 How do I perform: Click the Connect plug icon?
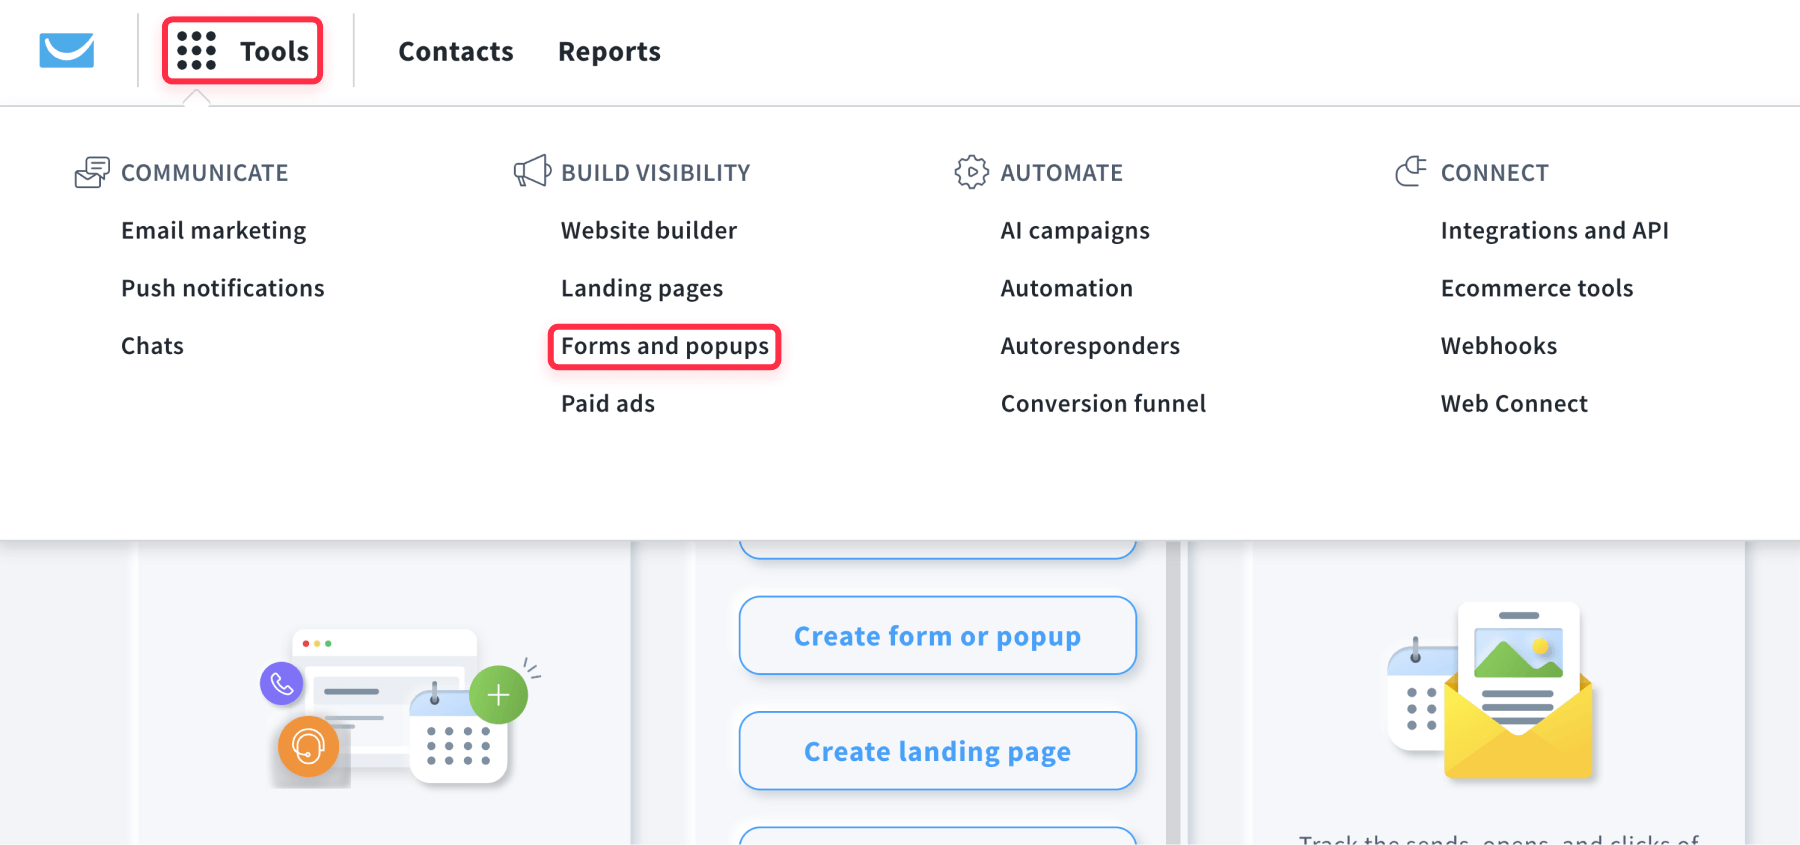tap(1411, 171)
